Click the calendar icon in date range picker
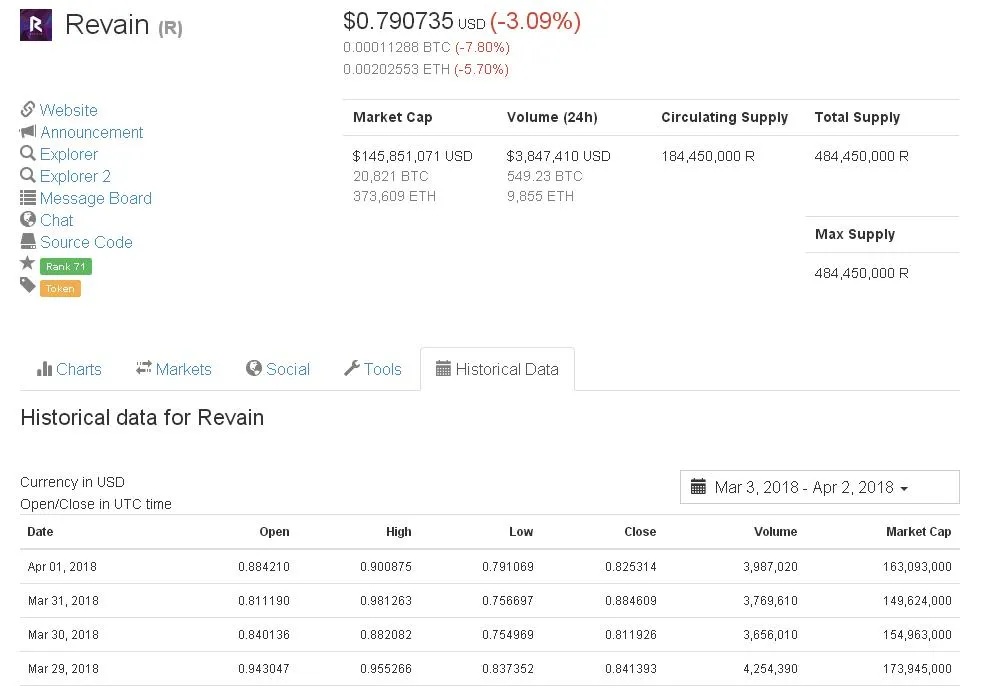 tap(698, 487)
